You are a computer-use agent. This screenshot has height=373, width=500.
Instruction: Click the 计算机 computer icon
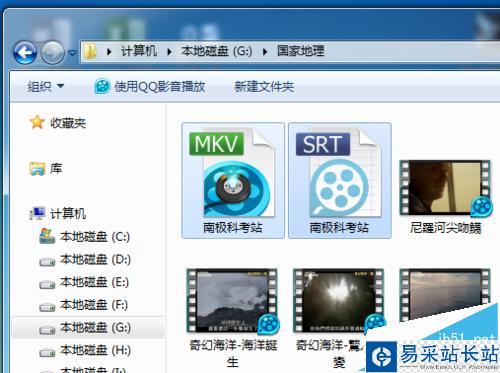(x=37, y=213)
